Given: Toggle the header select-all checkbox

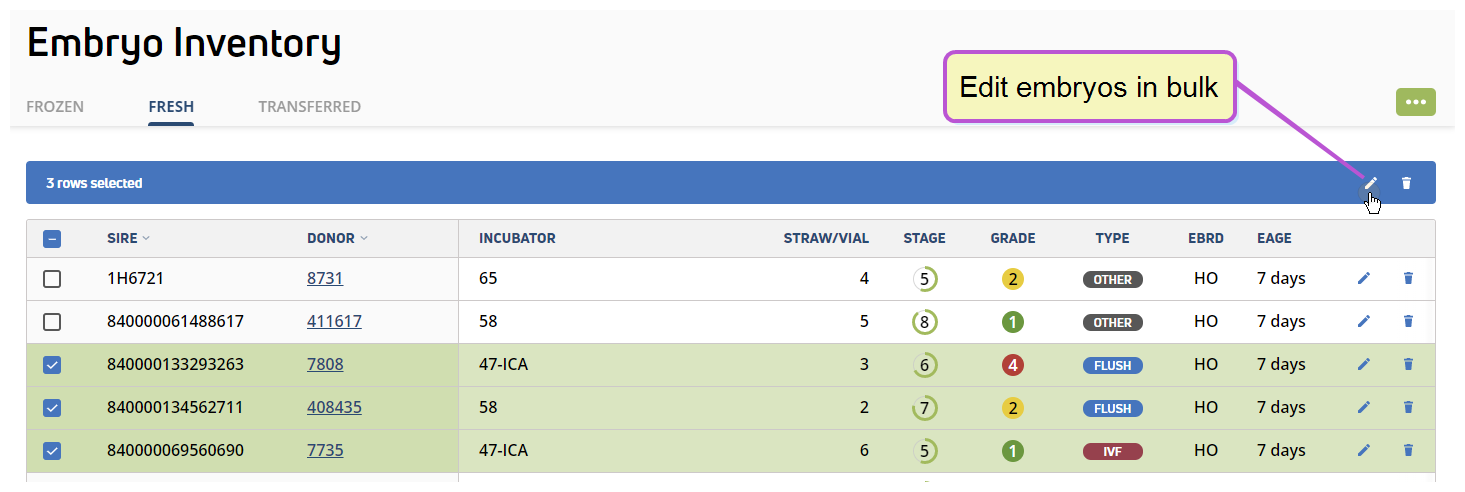Looking at the screenshot, I should 52,239.
